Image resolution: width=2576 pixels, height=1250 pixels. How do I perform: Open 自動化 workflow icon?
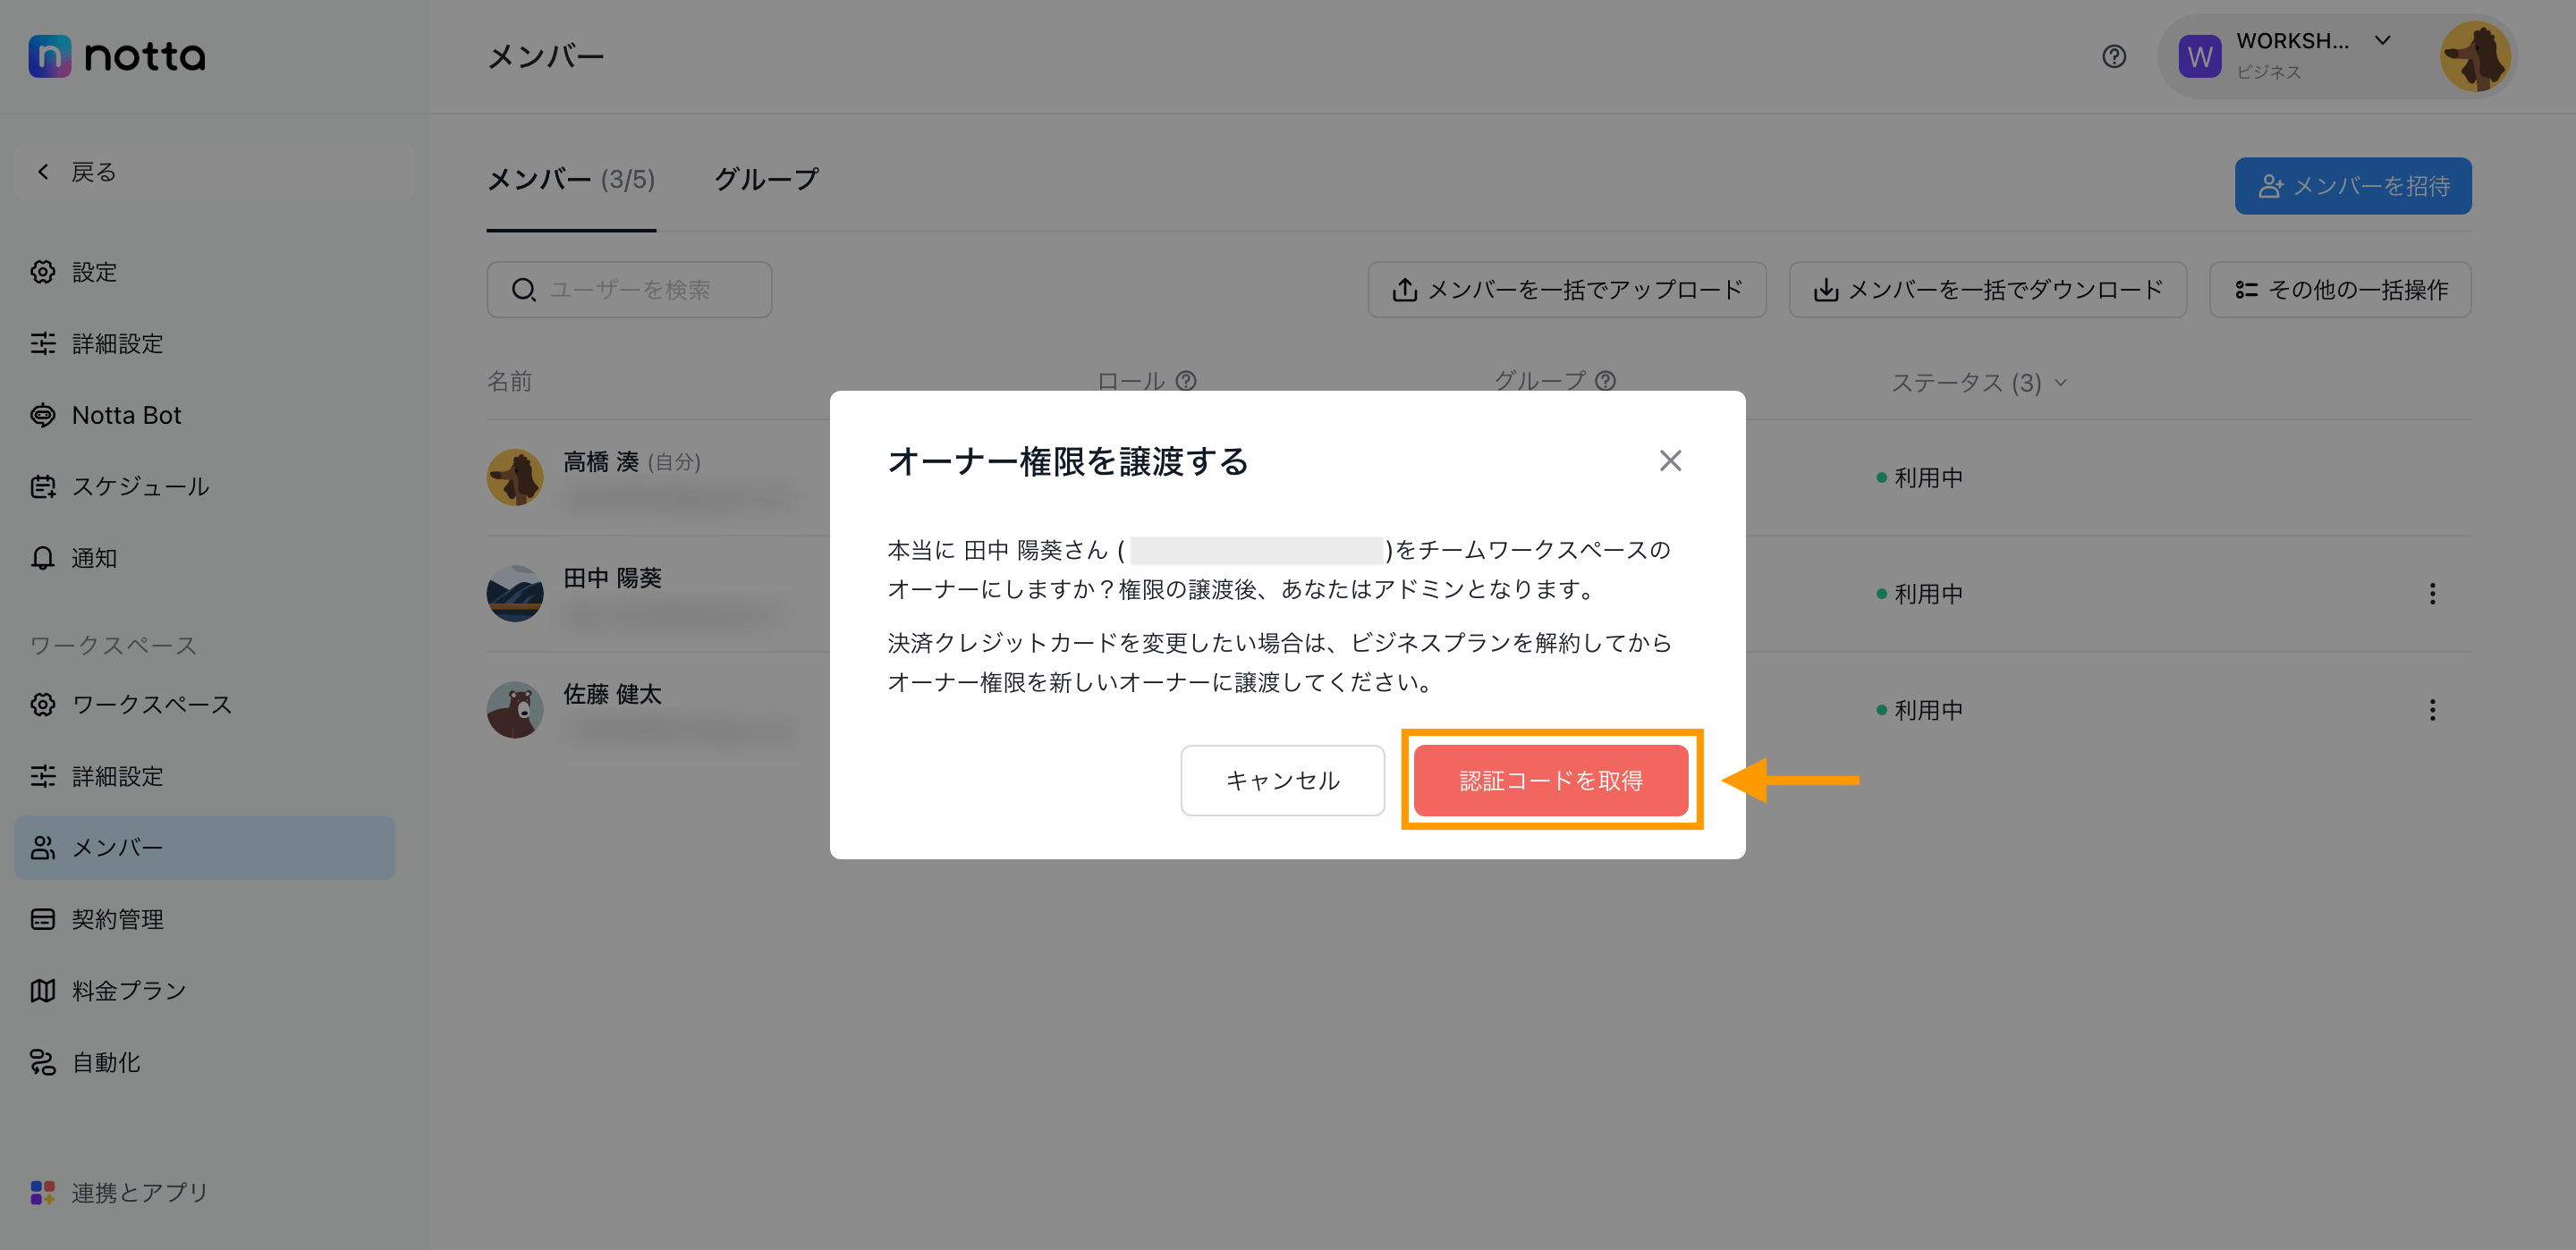(43, 1062)
